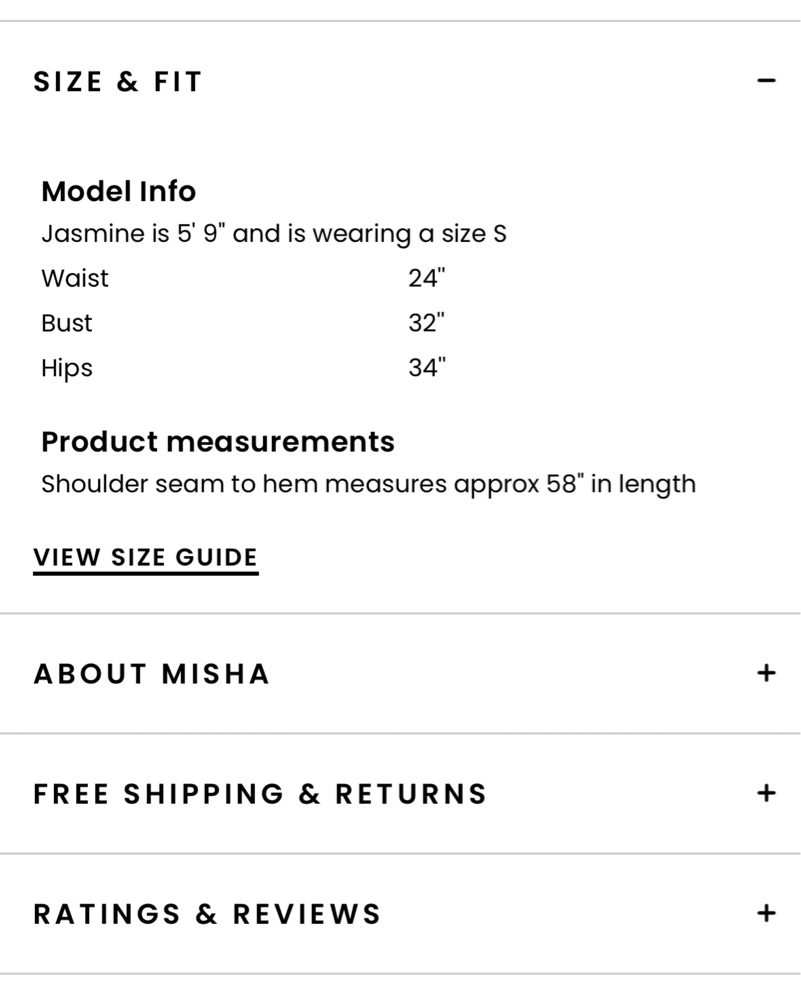
Task: Click the Product measurements subheading
Action: coord(218,442)
